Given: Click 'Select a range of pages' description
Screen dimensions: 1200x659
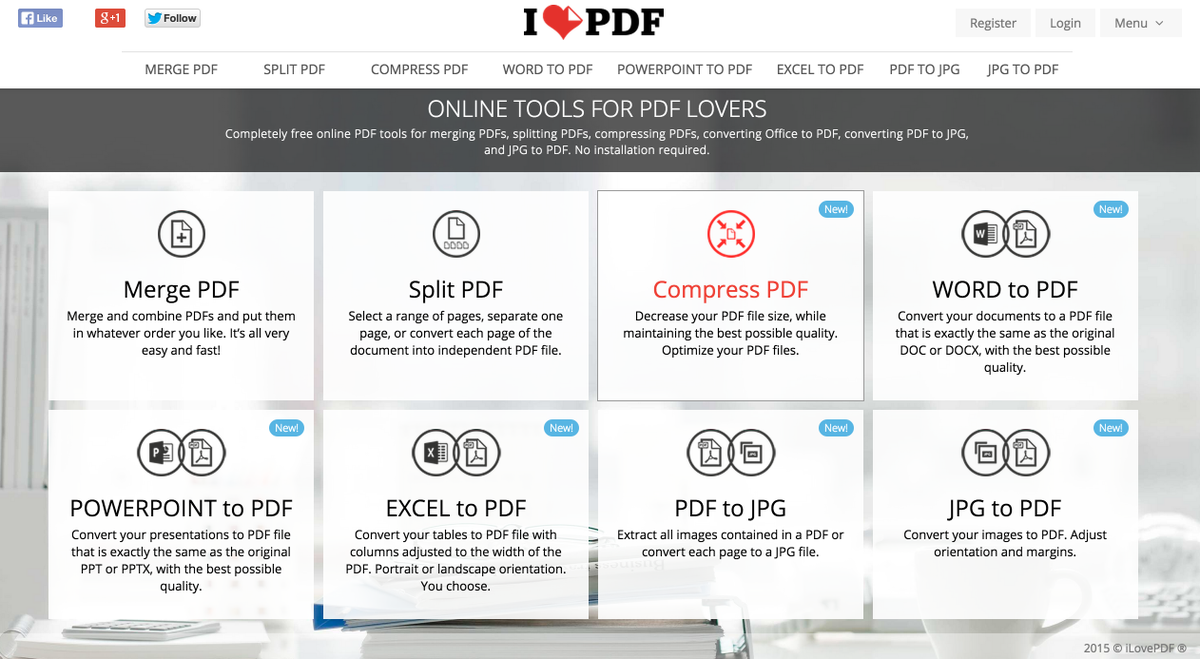Looking at the screenshot, I should coord(455,333).
